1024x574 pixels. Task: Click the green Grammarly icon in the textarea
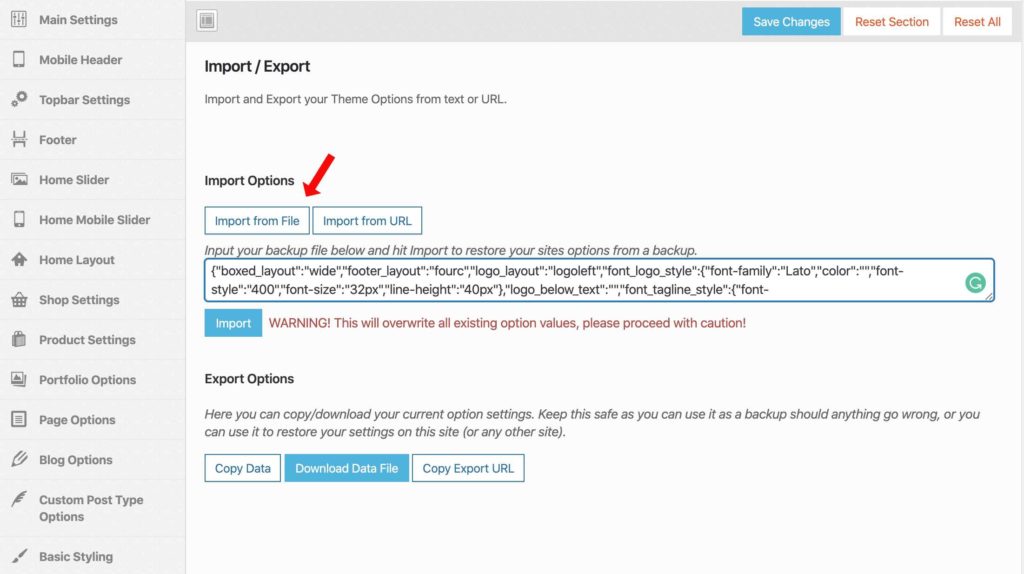(975, 282)
